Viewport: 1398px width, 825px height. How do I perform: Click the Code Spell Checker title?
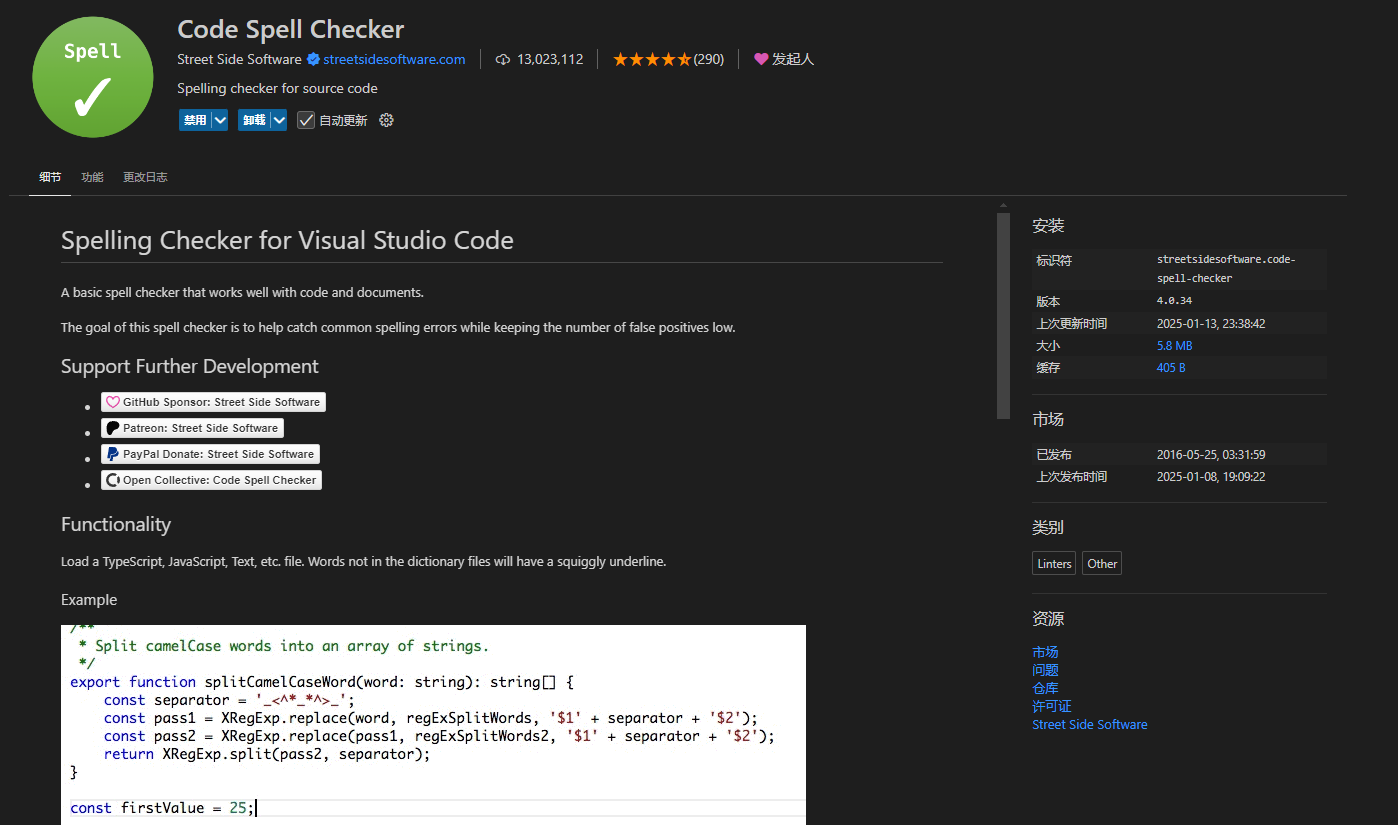click(291, 29)
